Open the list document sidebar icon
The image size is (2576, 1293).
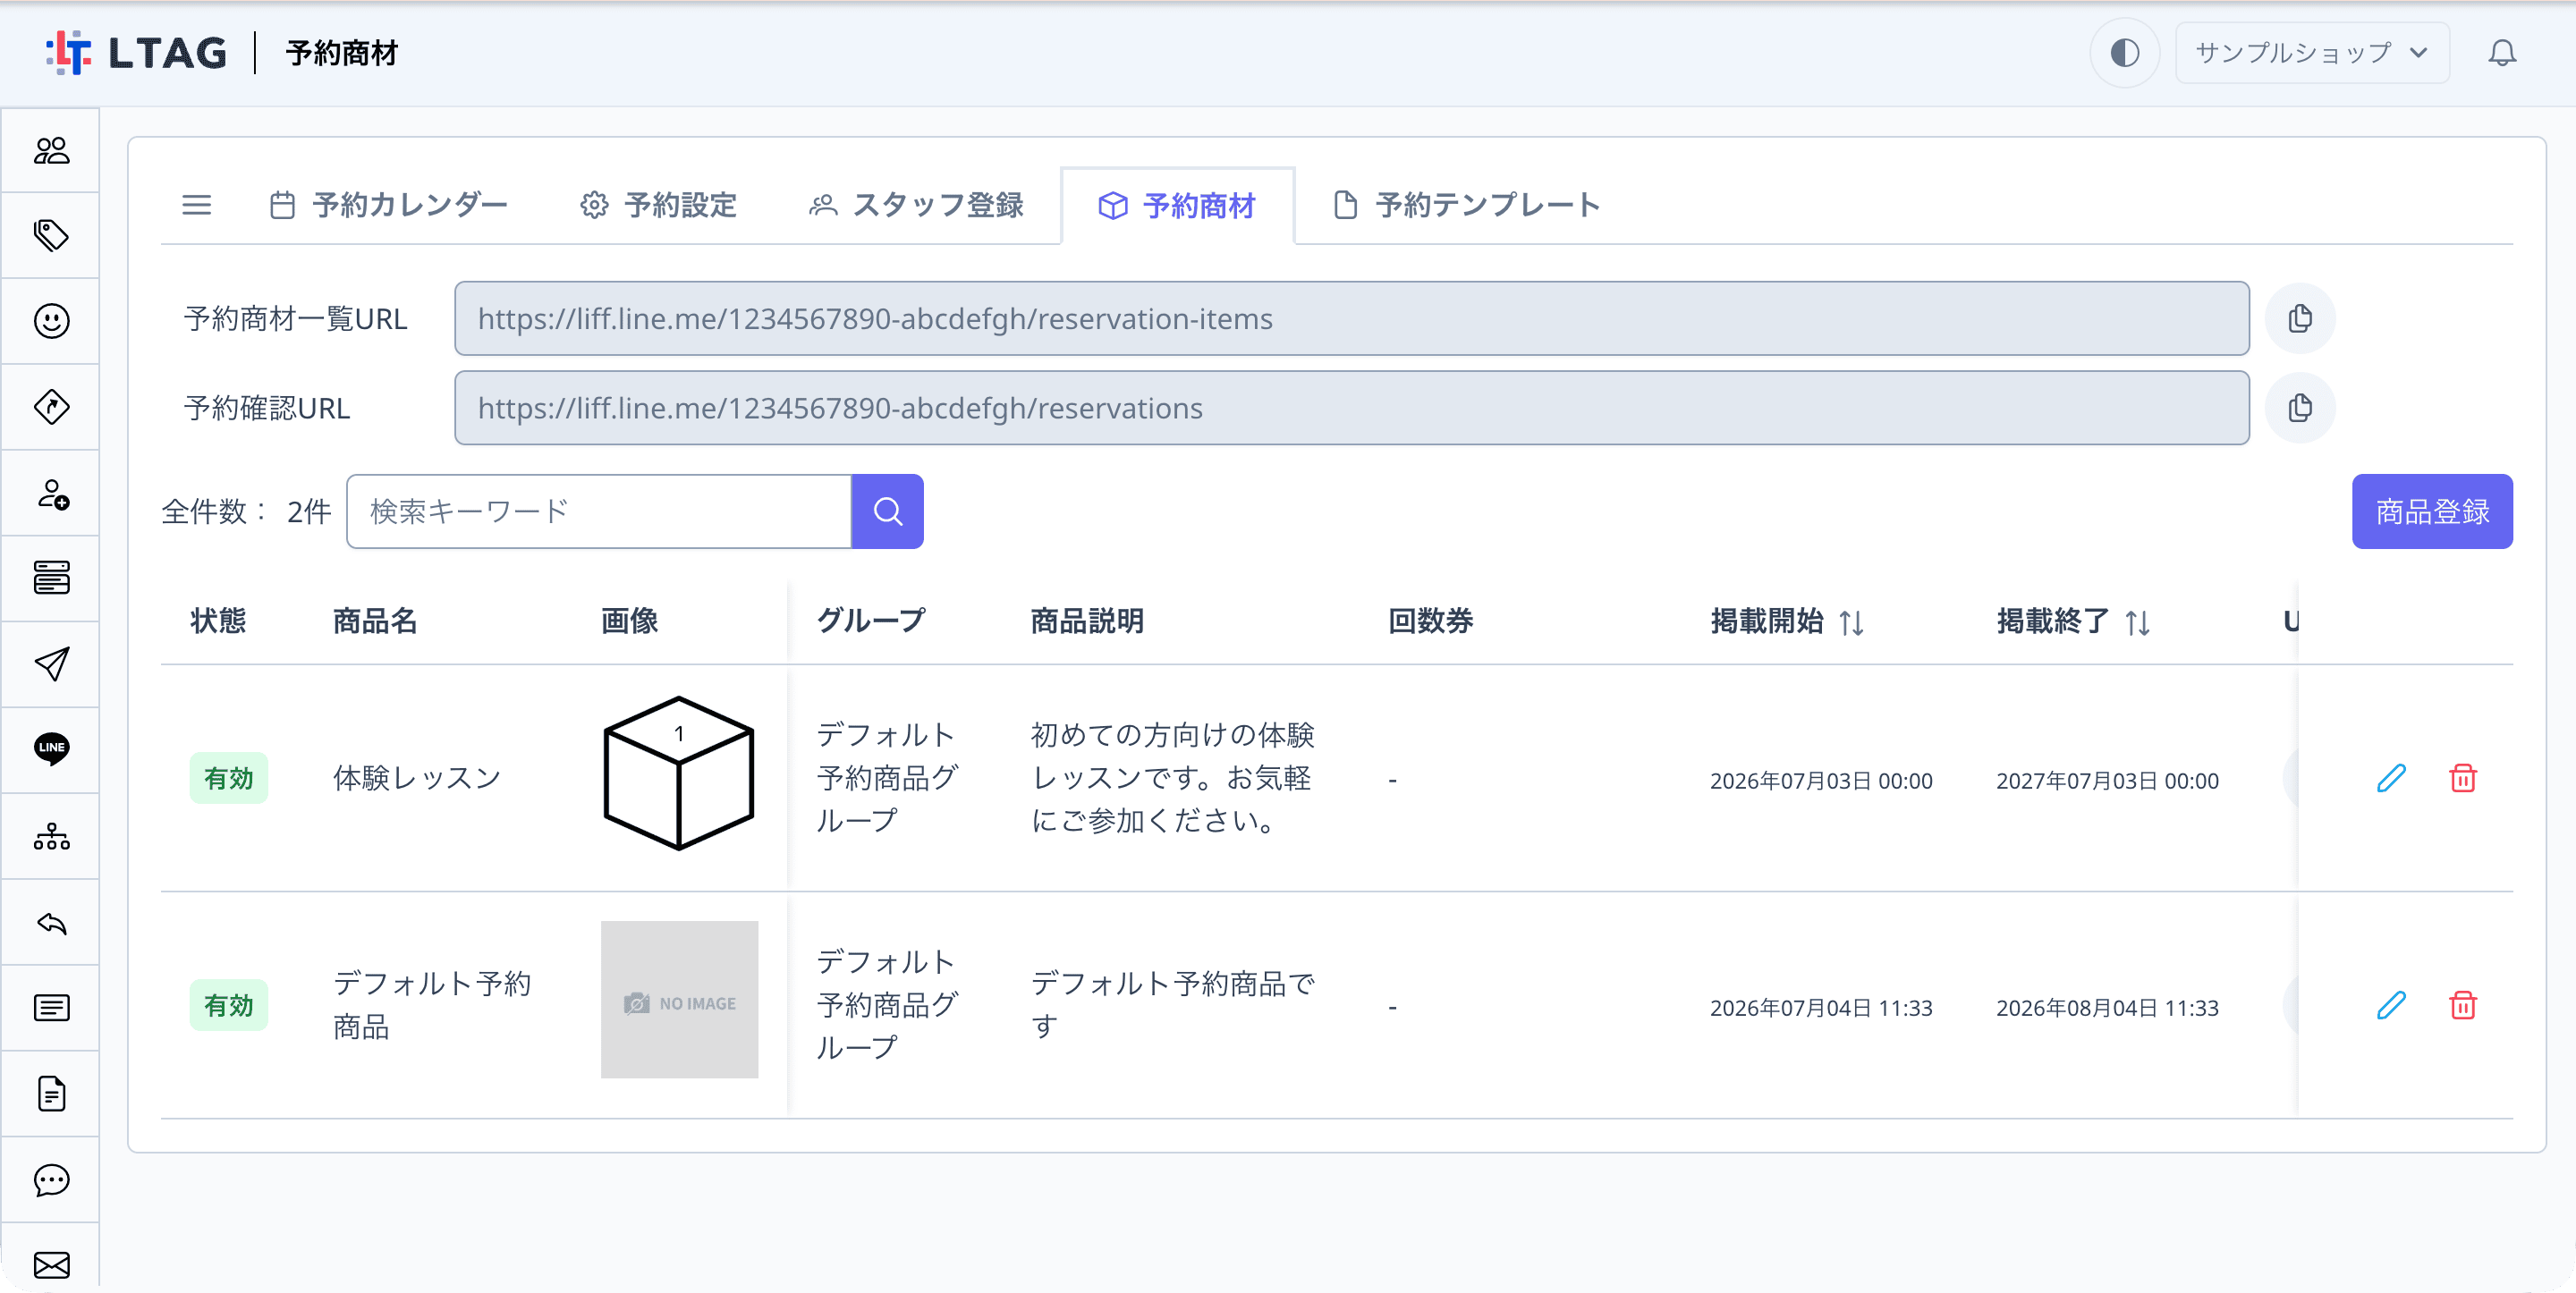(x=51, y=1008)
